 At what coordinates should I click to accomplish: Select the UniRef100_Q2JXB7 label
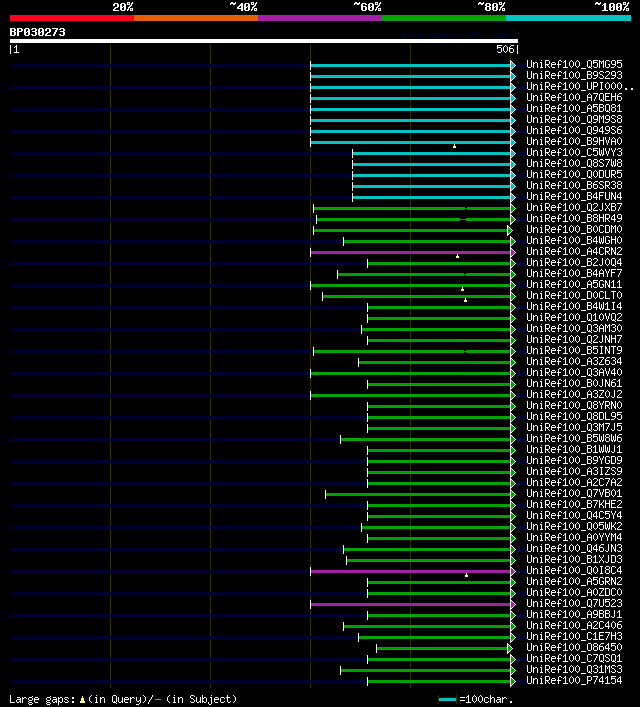click(x=574, y=207)
